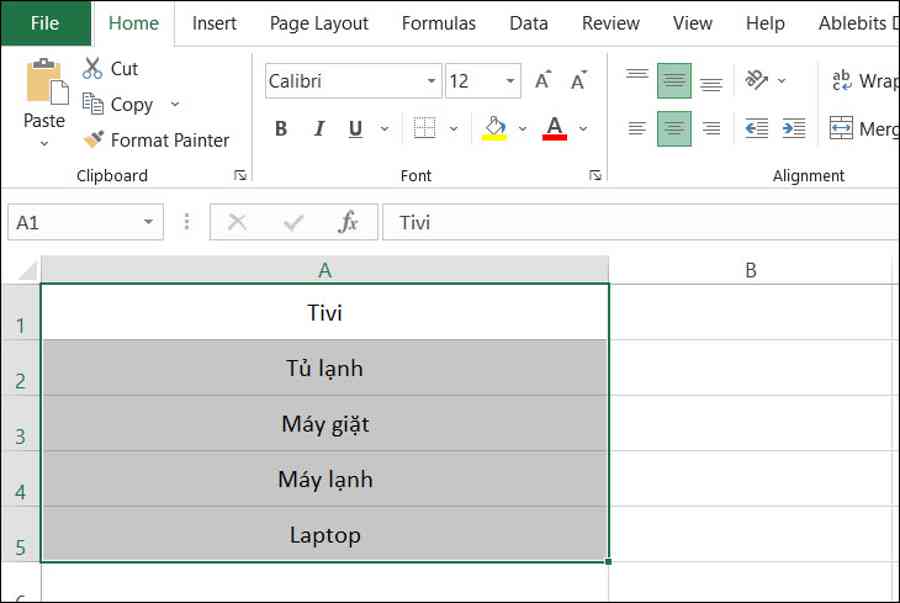The width and height of the screenshot is (900, 603).
Task: Toggle the Center horizontal alignment button
Action: click(x=674, y=129)
